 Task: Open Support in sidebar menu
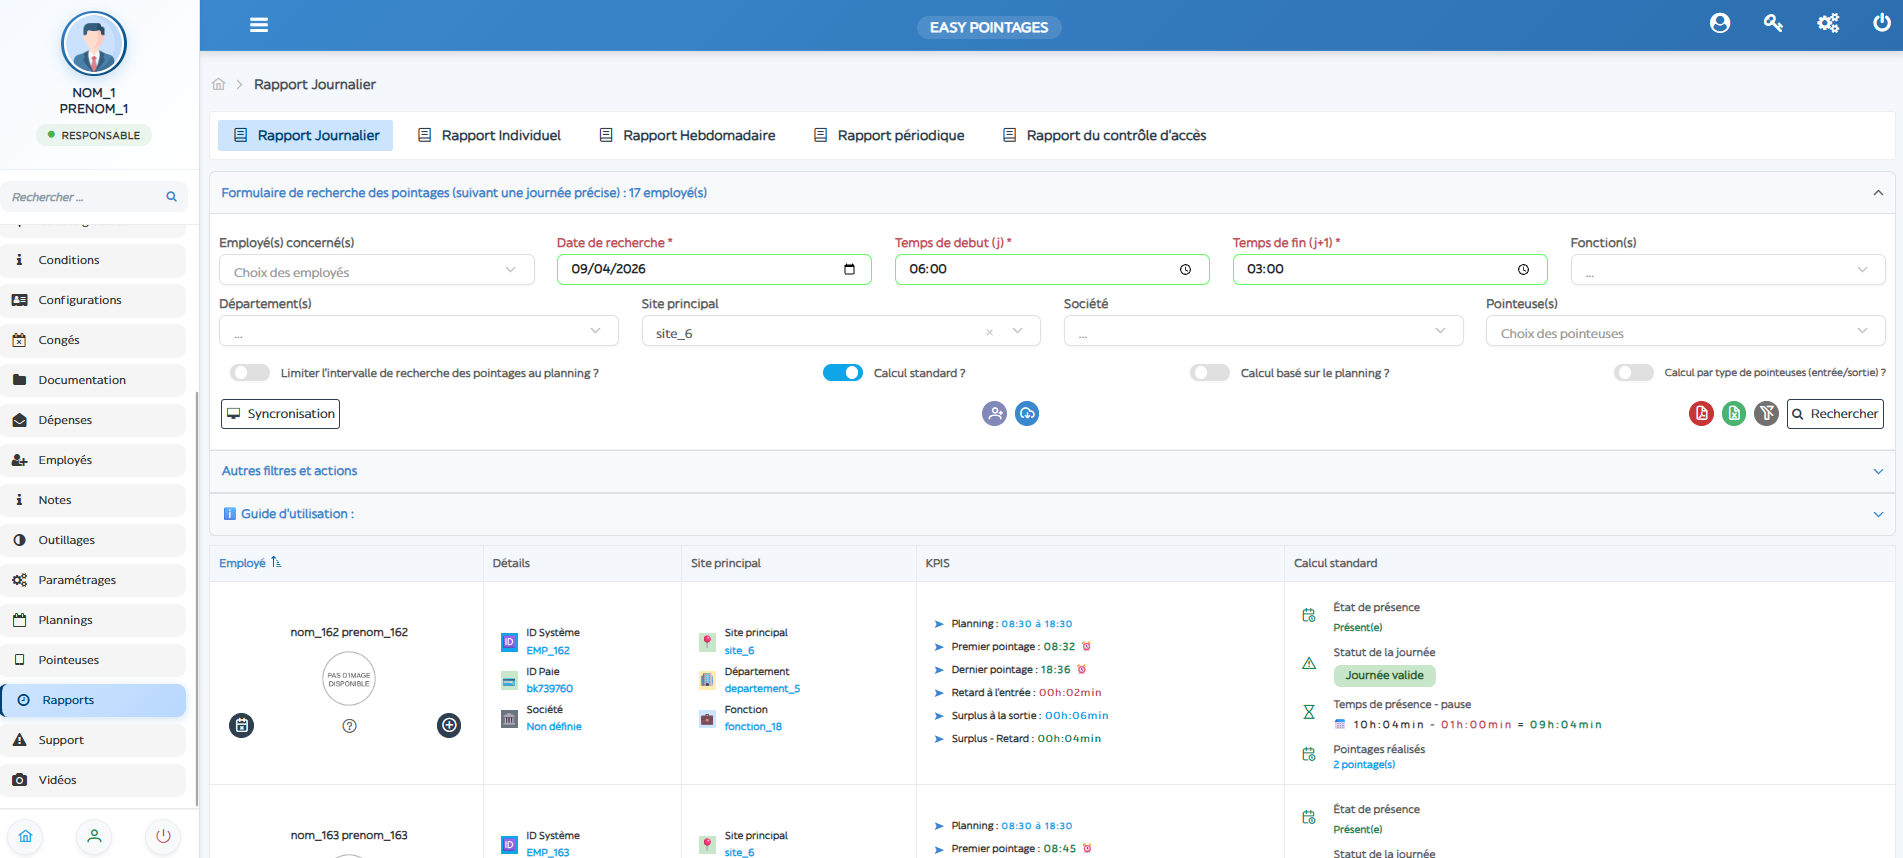(94, 740)
